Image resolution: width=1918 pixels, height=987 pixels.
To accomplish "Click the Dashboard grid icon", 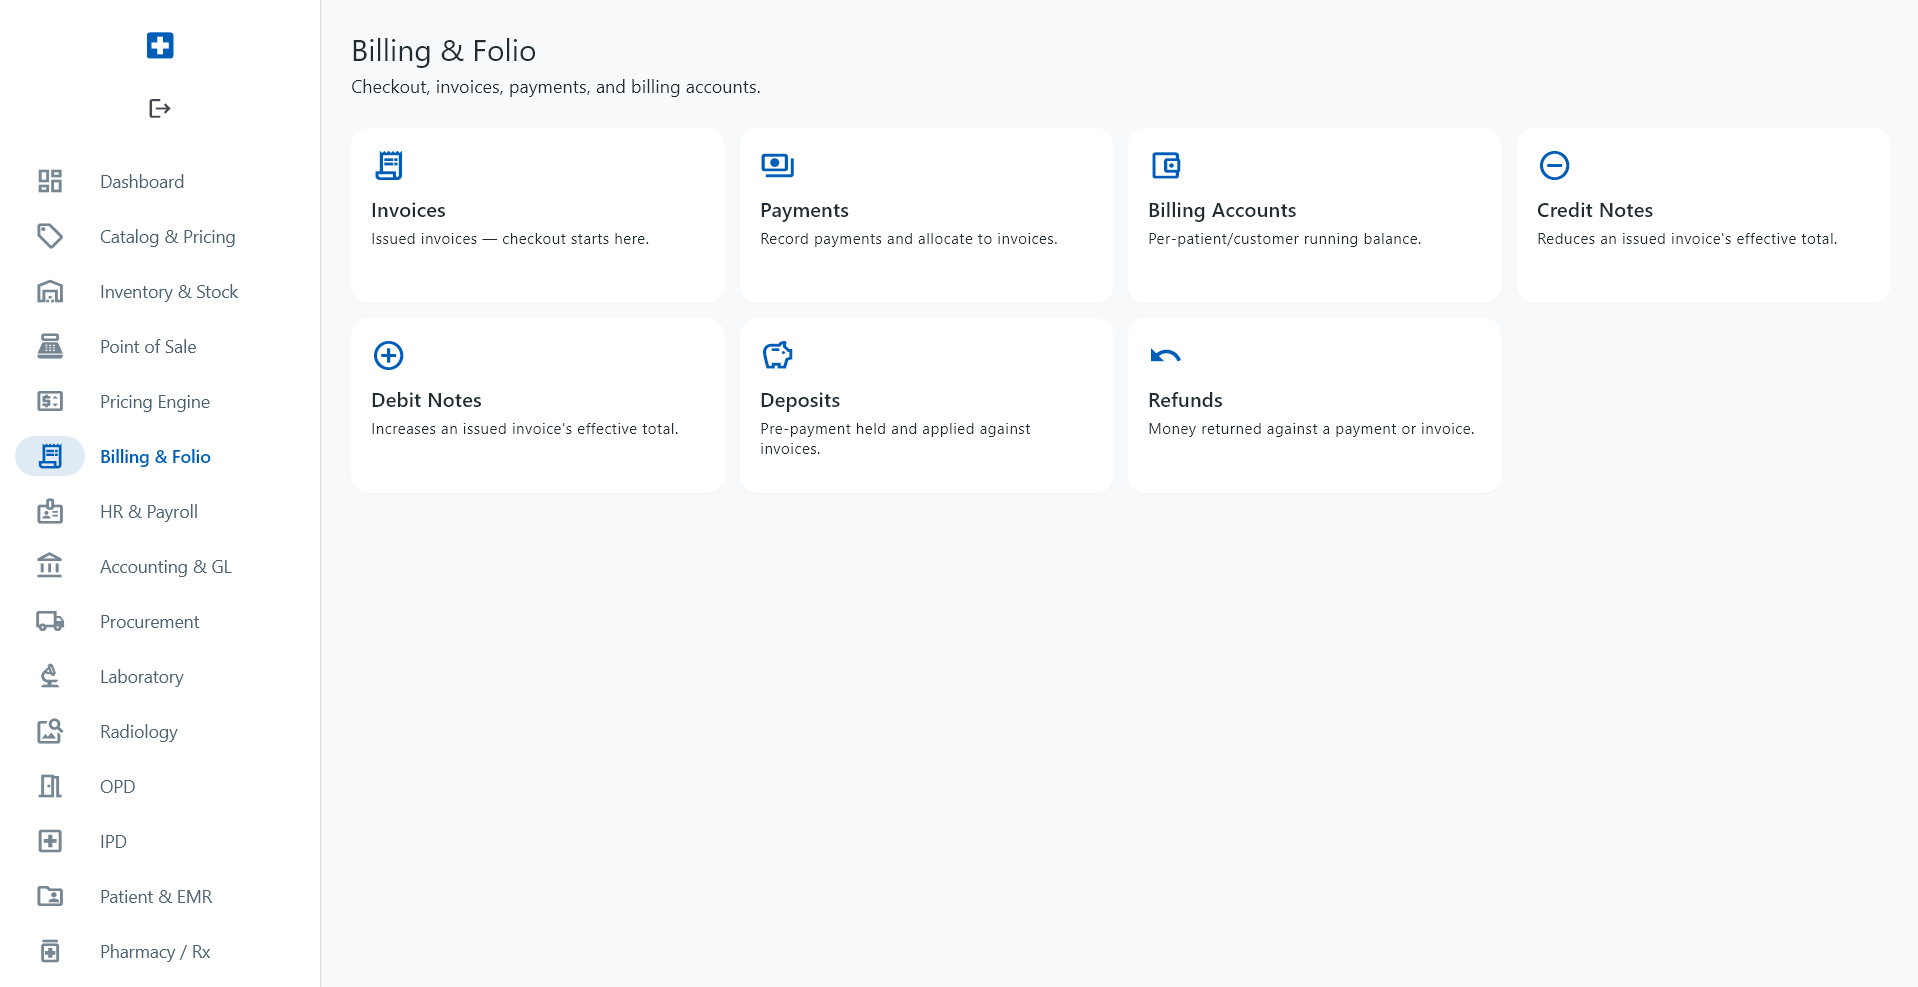I will pos(50,181).
